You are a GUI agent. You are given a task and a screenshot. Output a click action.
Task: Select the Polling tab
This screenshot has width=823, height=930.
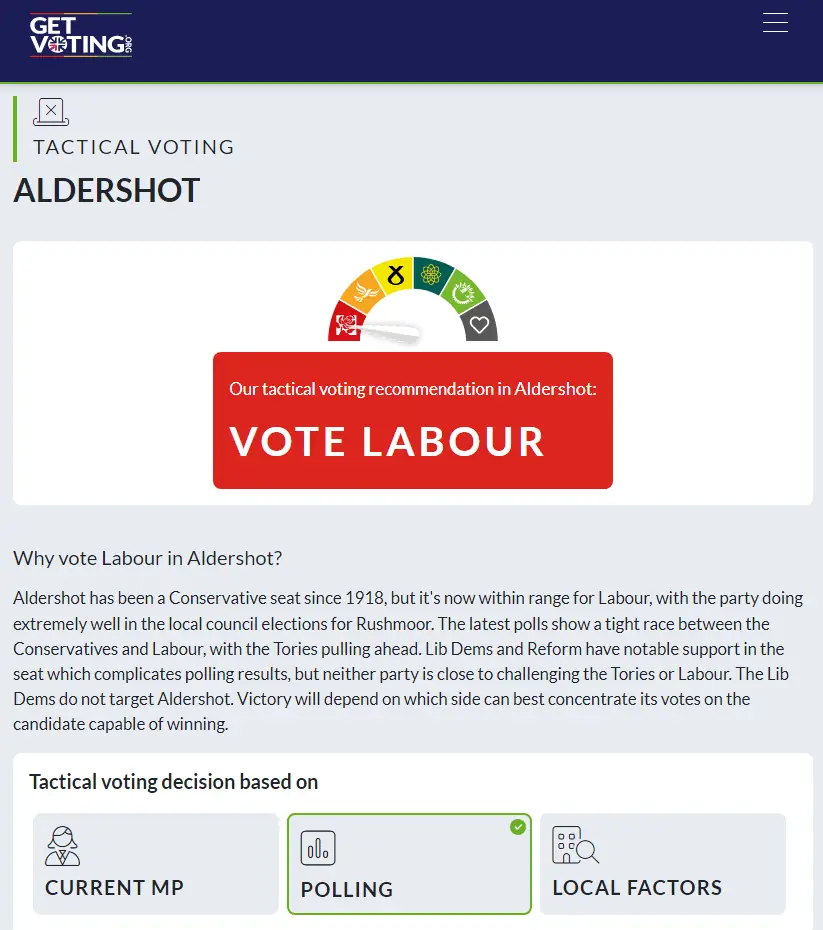409,863
